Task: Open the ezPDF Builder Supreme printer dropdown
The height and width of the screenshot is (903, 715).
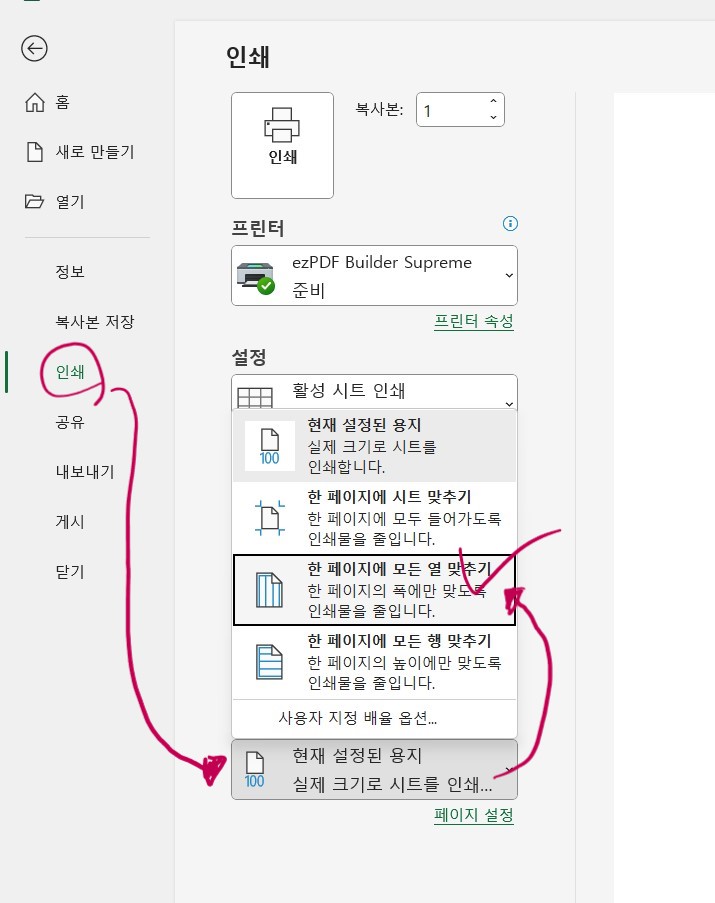Action: (x=374, y=275)
